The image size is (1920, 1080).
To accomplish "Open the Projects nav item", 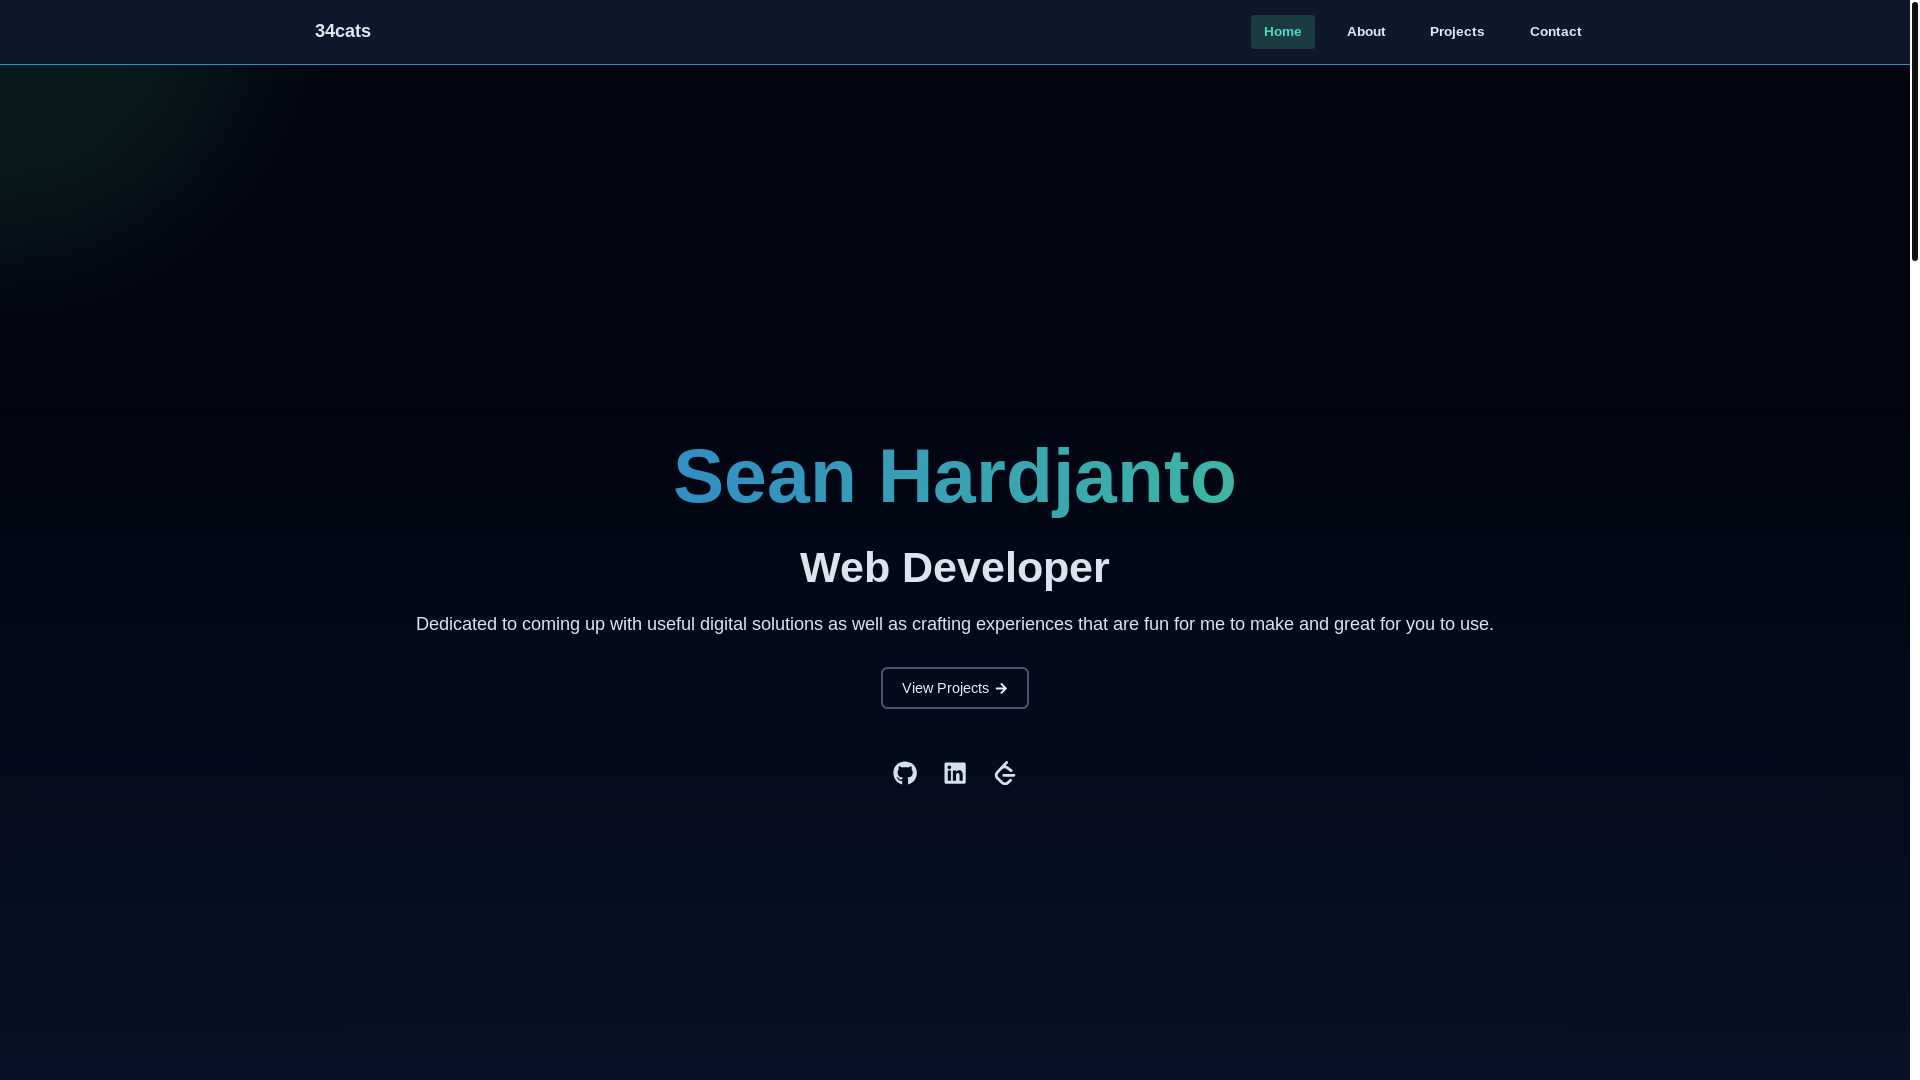I will pos(1457,32).
